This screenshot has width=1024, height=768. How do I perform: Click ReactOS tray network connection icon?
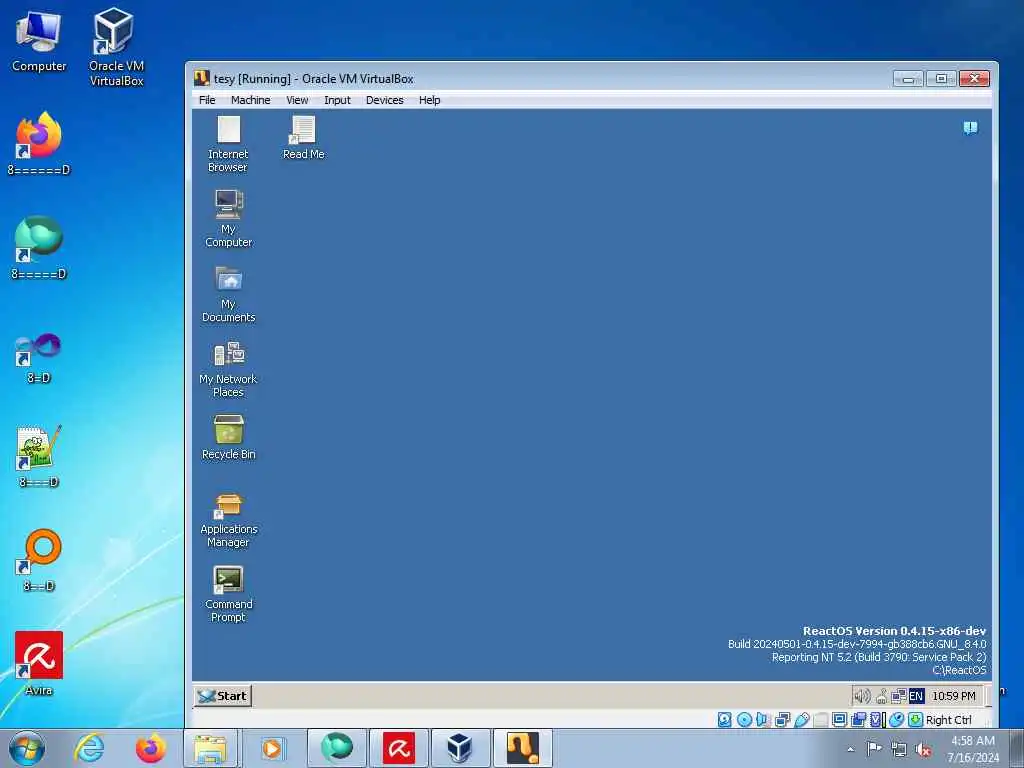click(x=899, y=697)
